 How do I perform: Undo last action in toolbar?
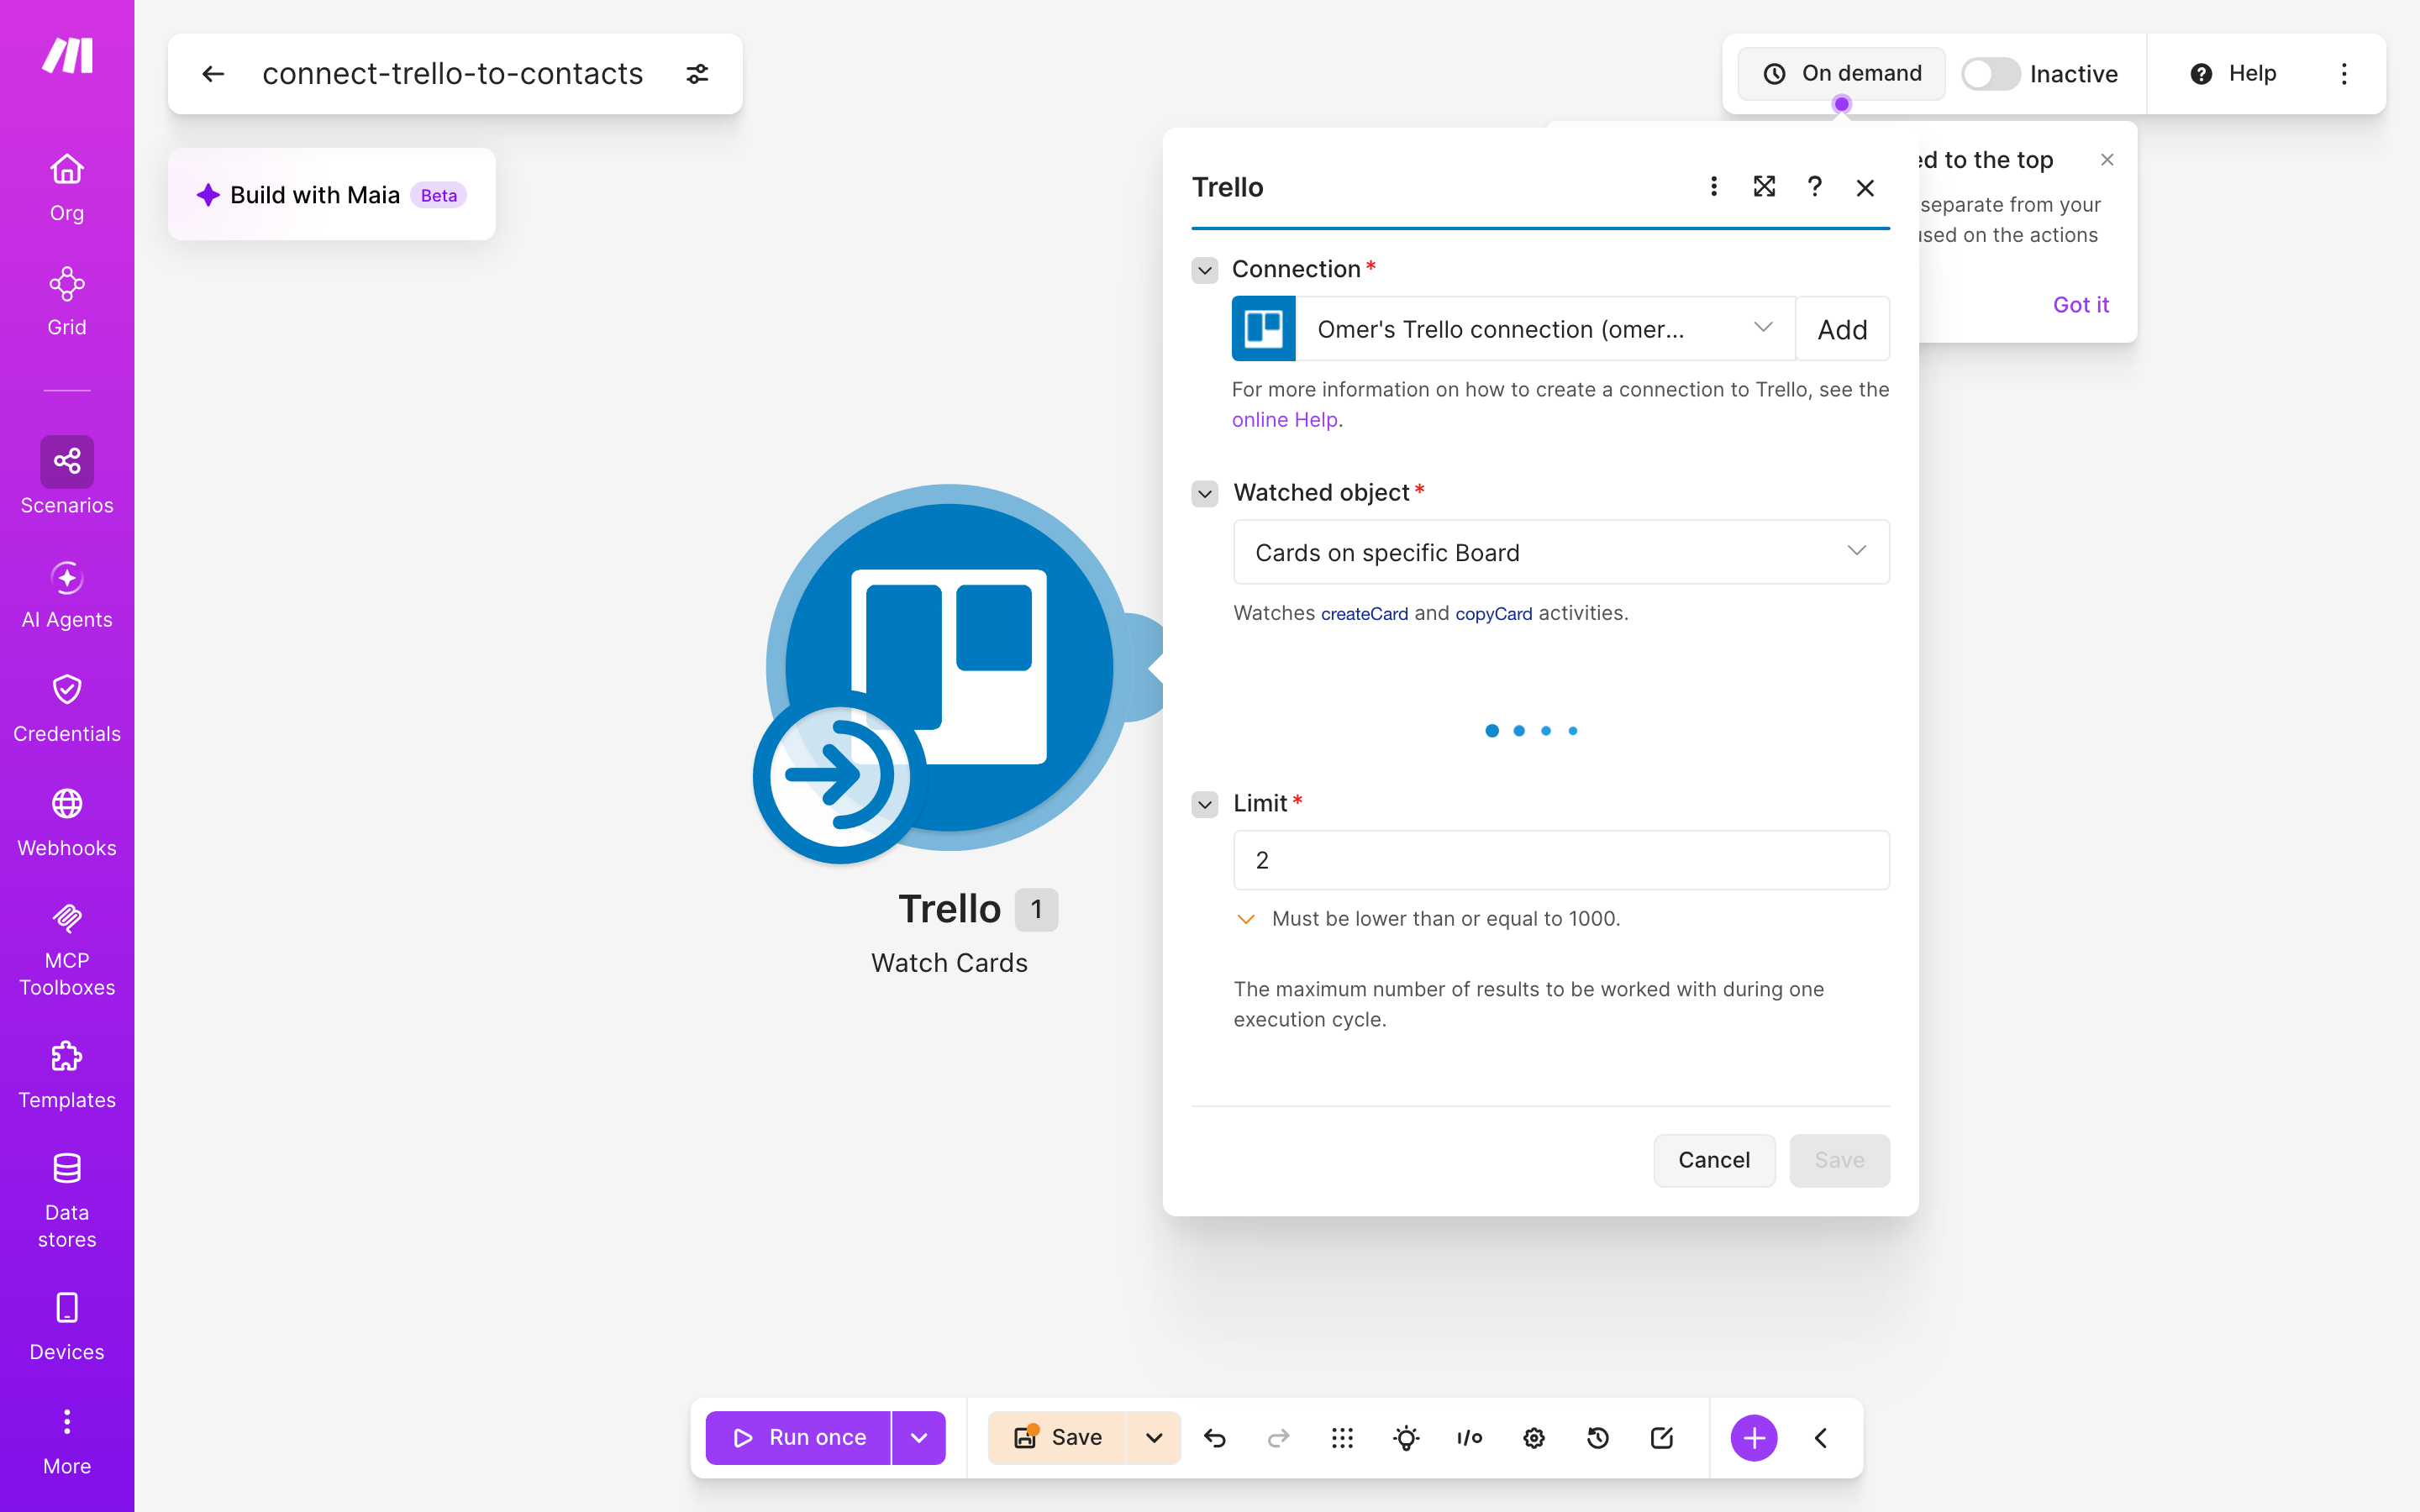pyautogui.click(x=1215, y=1437)
